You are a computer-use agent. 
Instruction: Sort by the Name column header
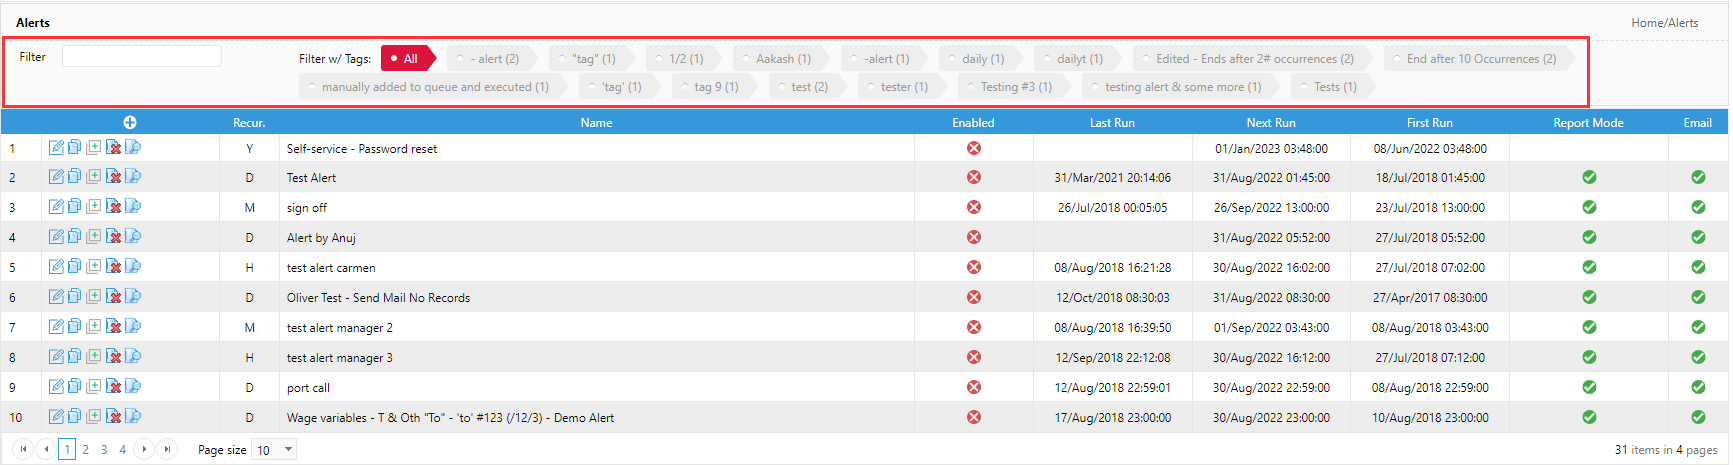(x=596, y=122)
